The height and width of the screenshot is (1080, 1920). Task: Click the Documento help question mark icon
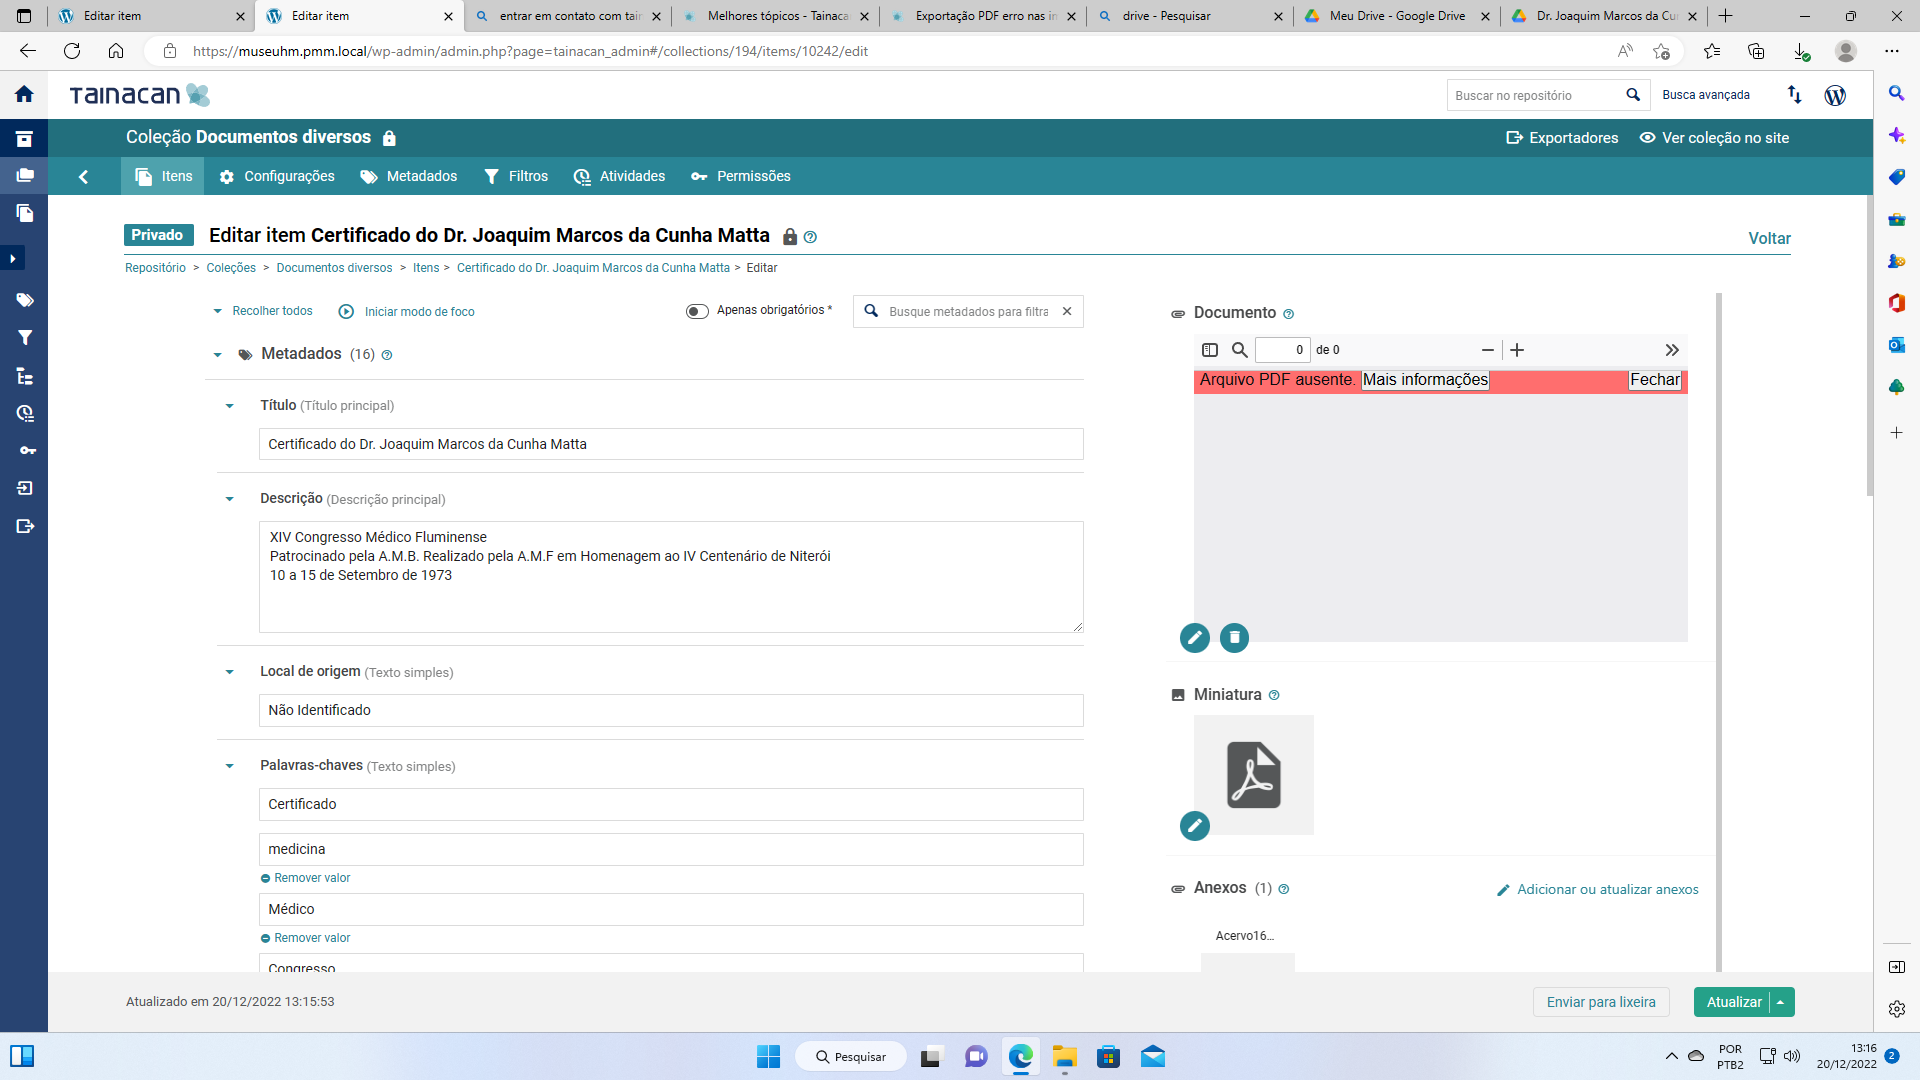[x=1288, y=314]
